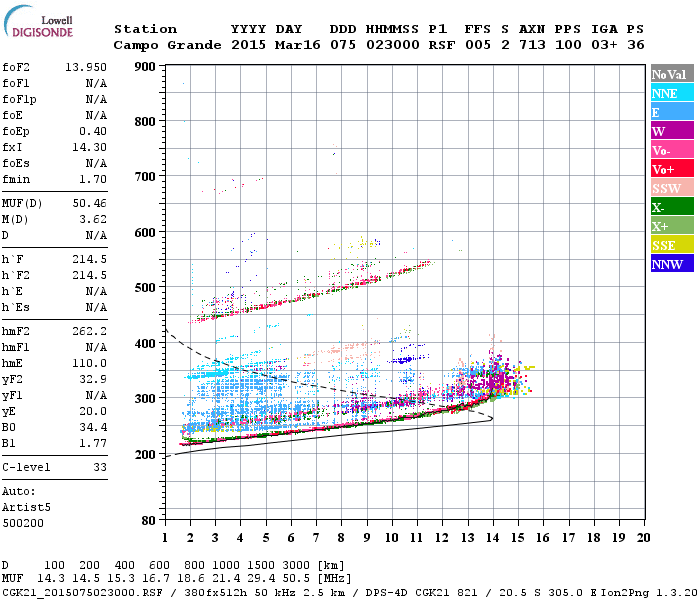The image size is (700, 600).
Task: Select the 023000 time value in header
Action: pyautogui.click(x=393, y=45)
